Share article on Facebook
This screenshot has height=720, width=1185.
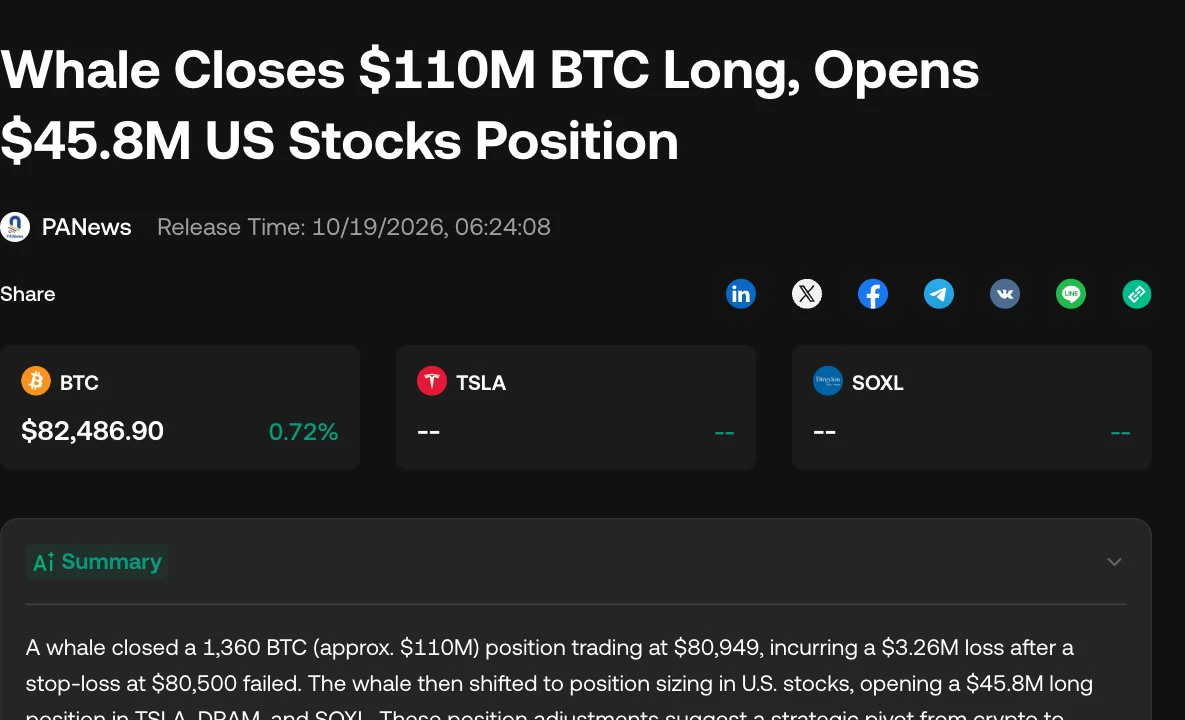pyautogui.click(x=872, y=294)
